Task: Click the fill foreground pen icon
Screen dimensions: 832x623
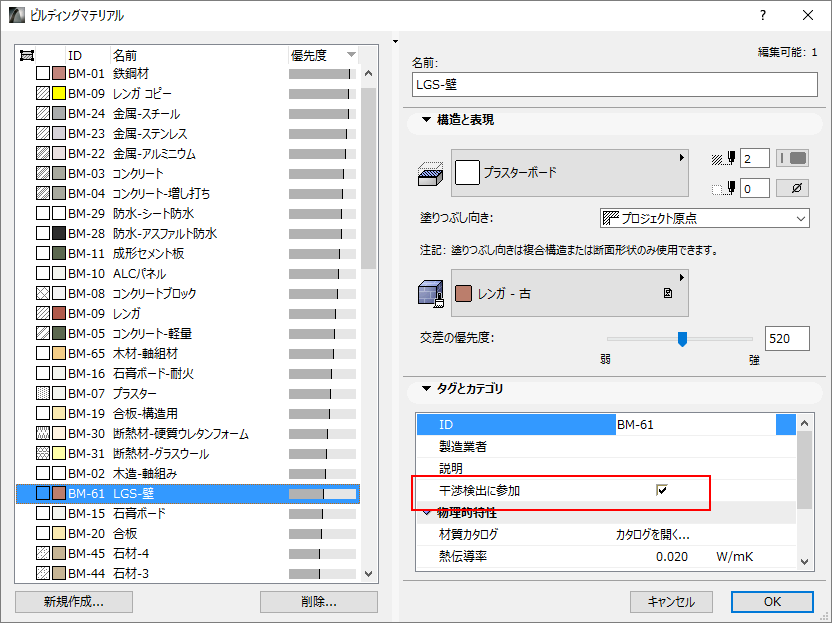Action: [723, 158]
